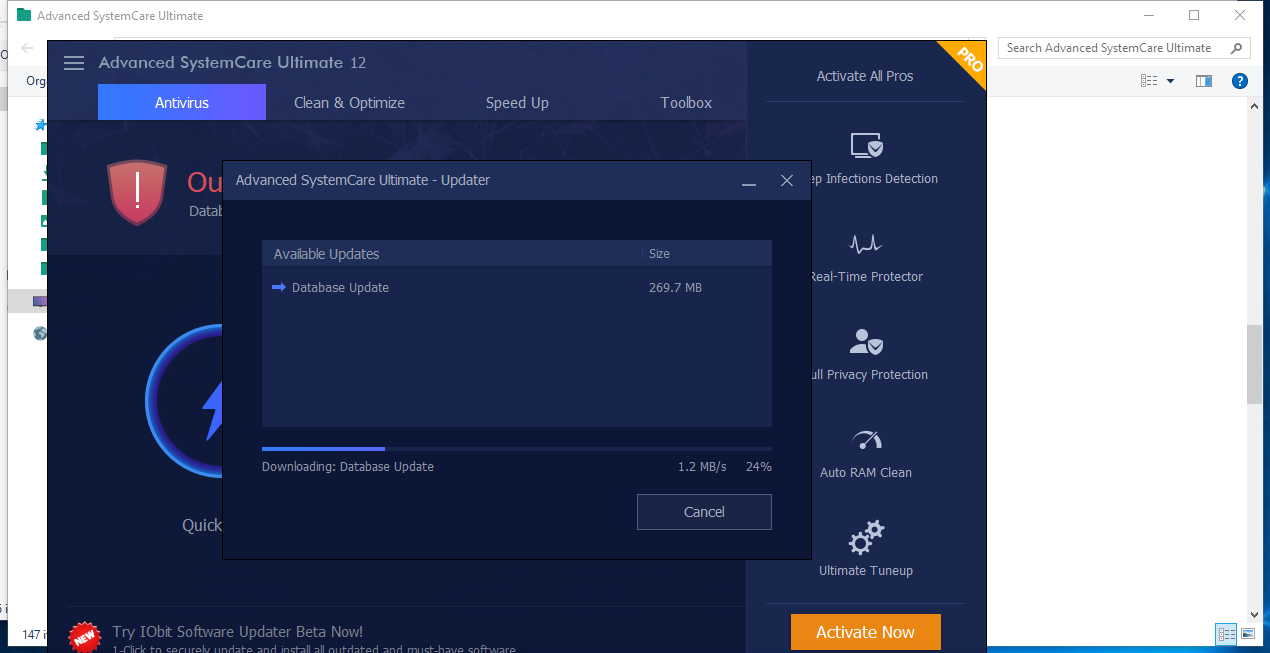This screenshot has height=653, width=1270.
Task: Click the Available Updates column header
Action: click(x=326, y=254)
